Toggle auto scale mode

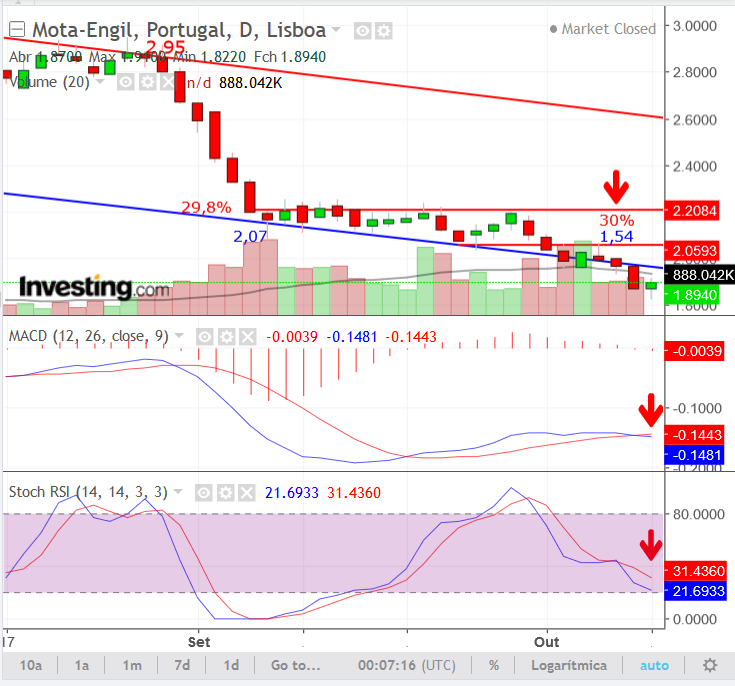pyautogui.click(x=654, y=665)
